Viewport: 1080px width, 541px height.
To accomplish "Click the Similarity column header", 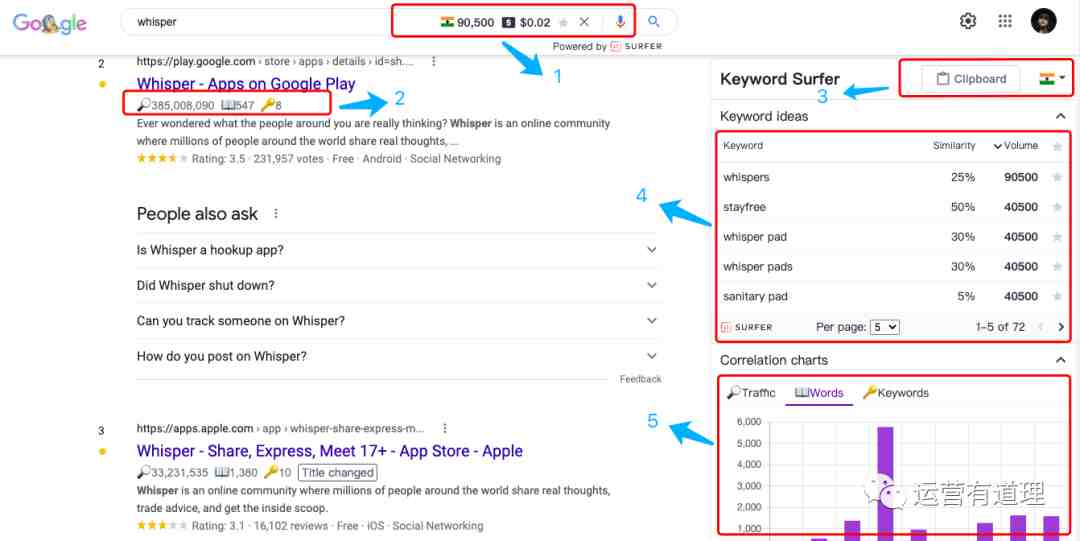I will pos(954,145).
